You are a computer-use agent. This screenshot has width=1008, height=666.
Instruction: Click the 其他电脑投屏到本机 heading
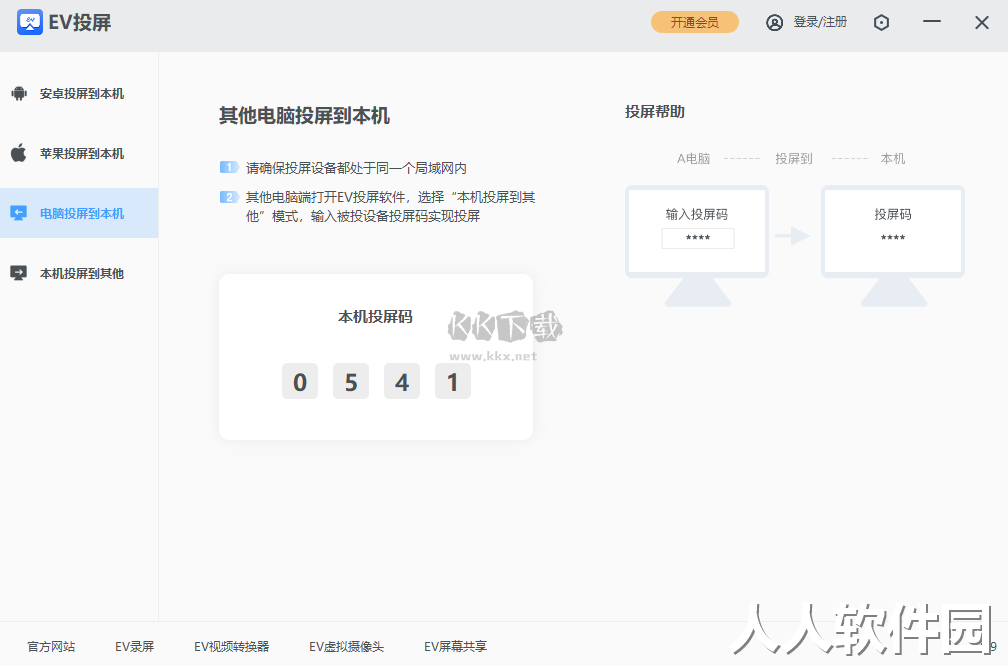[304, 116]
